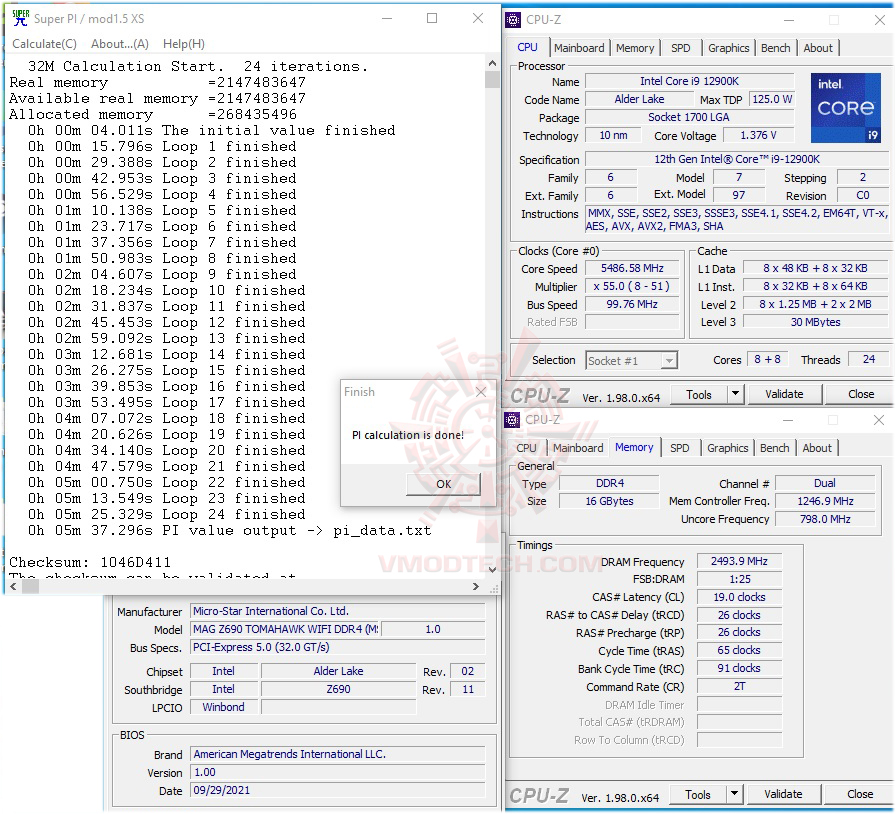Maximize the Super PI window

[432, 18]
